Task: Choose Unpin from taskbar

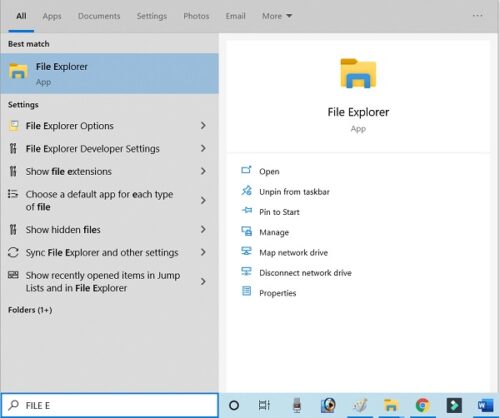Action: [294, 192]
